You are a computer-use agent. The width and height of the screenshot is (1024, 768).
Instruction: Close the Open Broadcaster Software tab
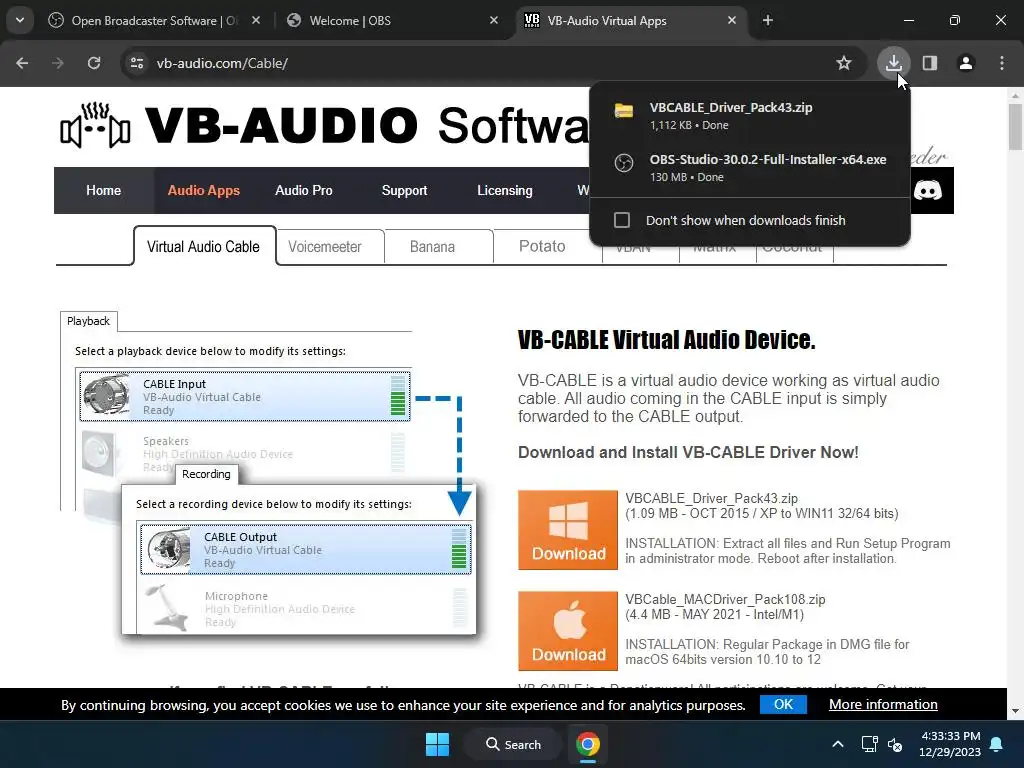256,20
